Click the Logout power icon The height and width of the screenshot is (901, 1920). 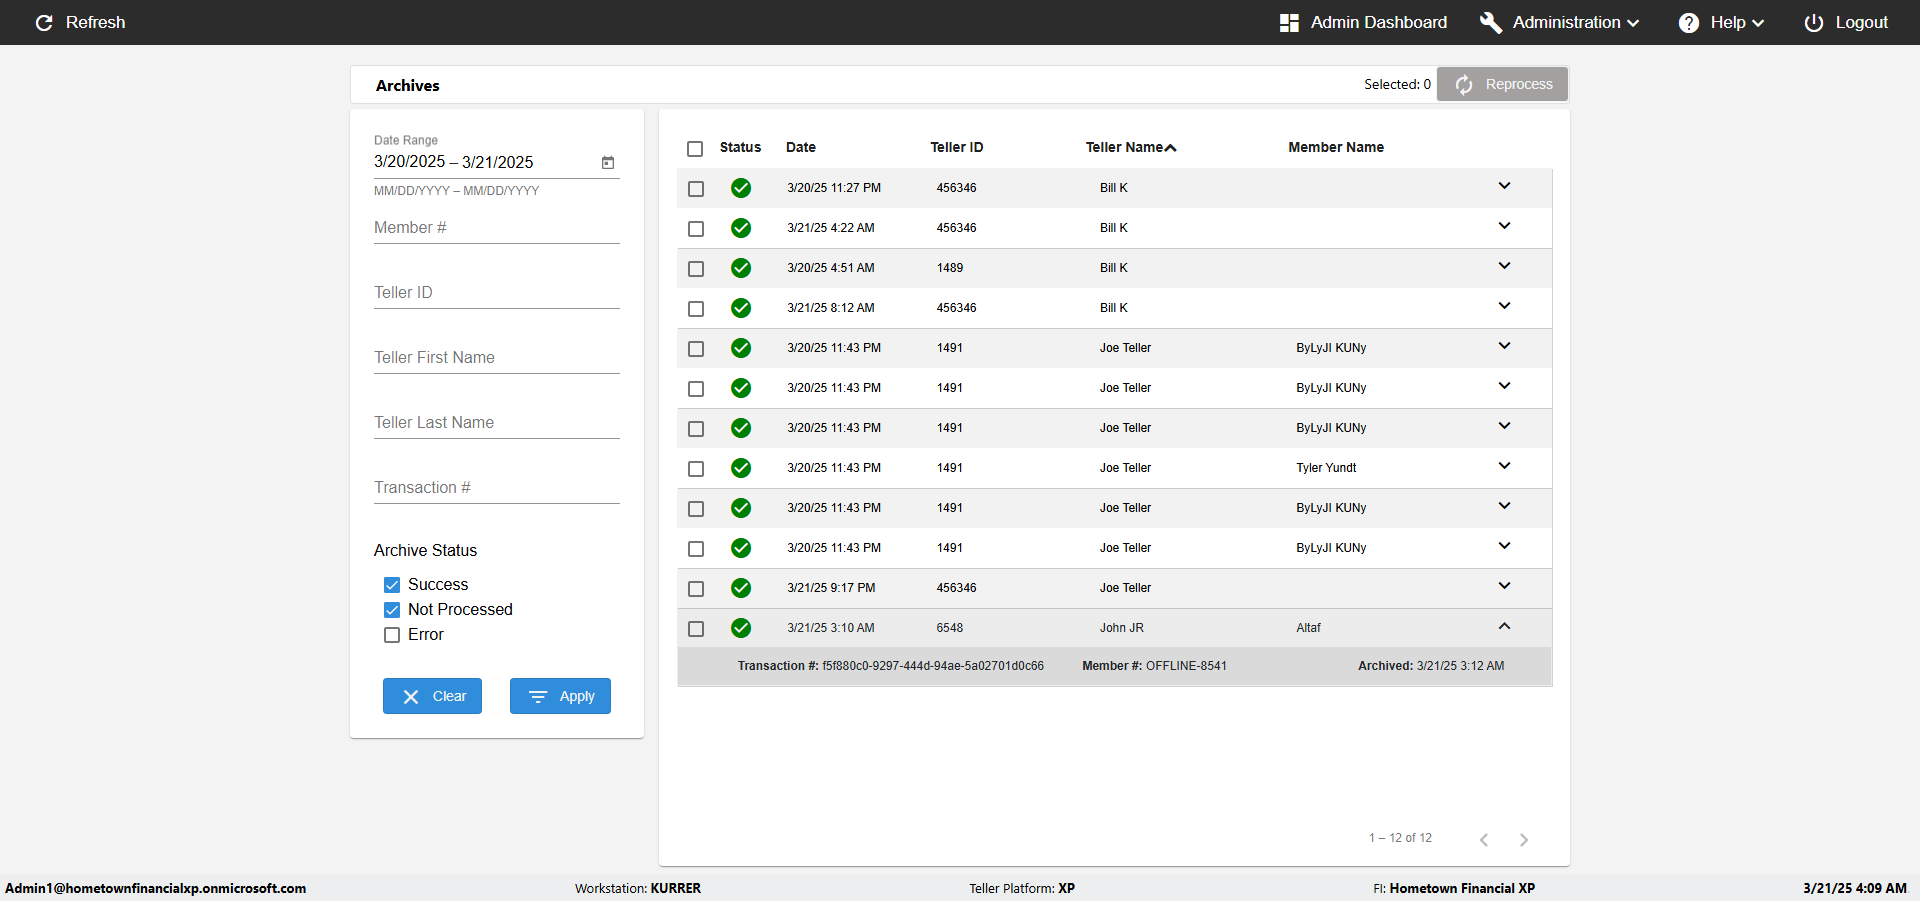1813,22
